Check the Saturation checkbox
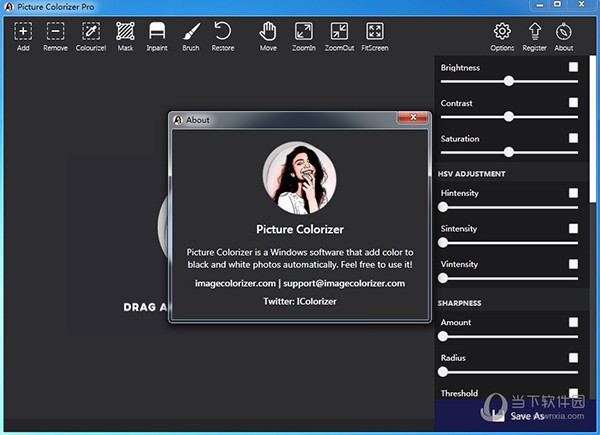The image size is (600, 435). click(x=573, y=138)
